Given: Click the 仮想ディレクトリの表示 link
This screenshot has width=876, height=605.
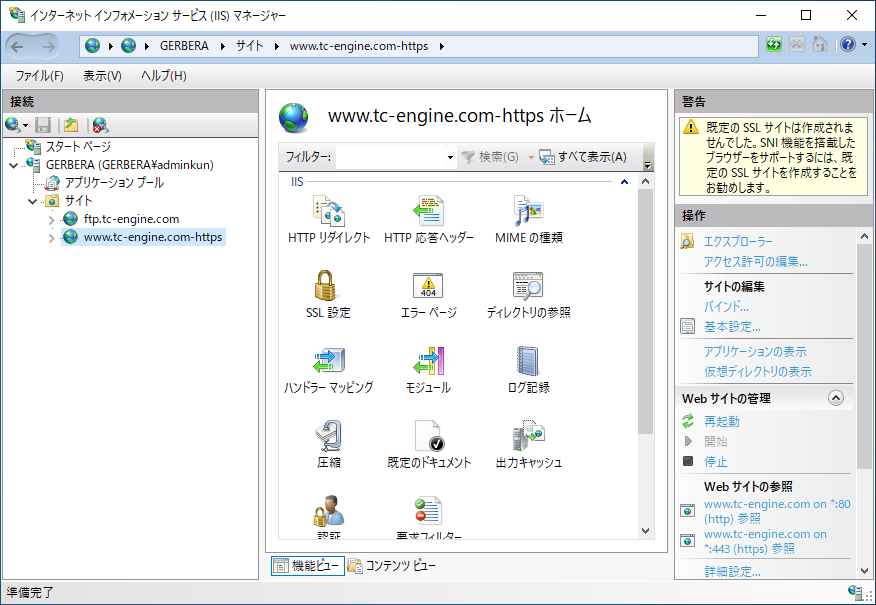Looking at the screenshot, I should coord(757,371).
